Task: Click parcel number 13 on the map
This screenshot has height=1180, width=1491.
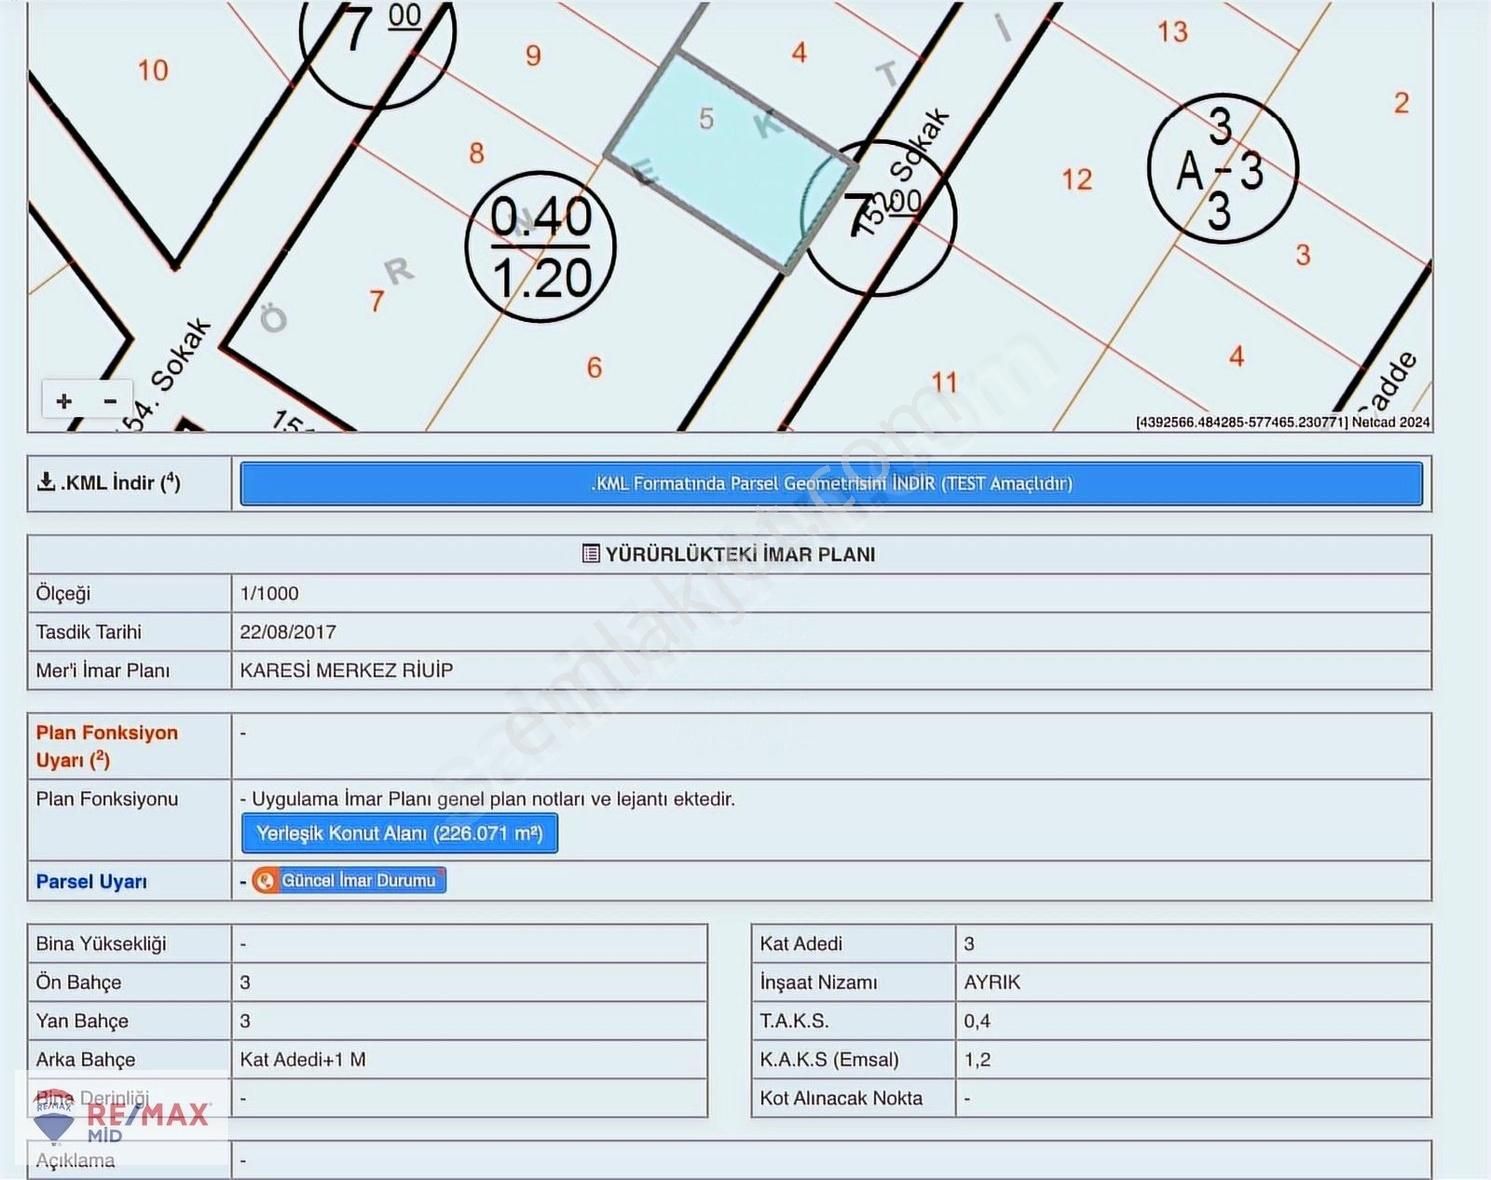Action: (x=1173, y=32)
